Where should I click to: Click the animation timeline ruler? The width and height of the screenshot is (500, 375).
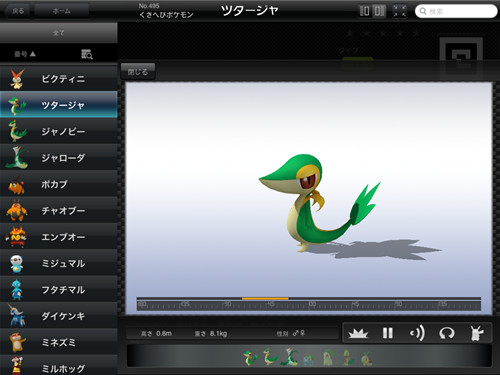coord(309,304)
